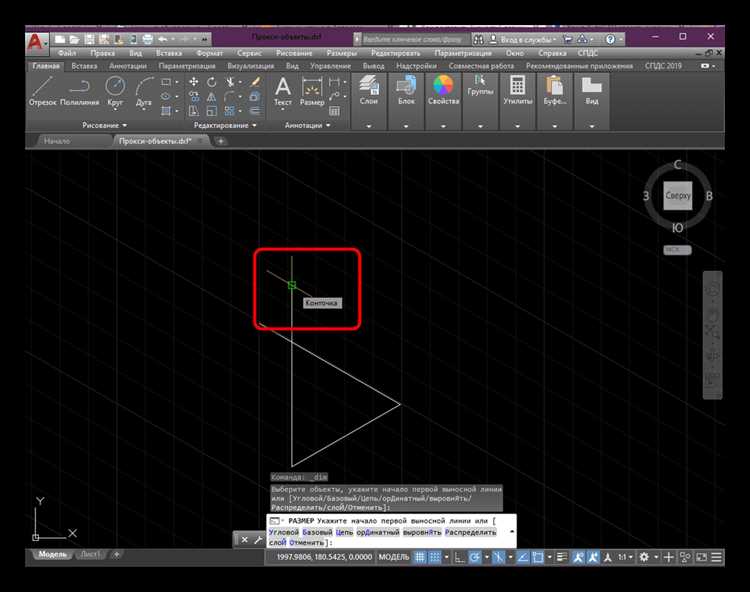Open the Формат menu

click(x=210, y=53)
